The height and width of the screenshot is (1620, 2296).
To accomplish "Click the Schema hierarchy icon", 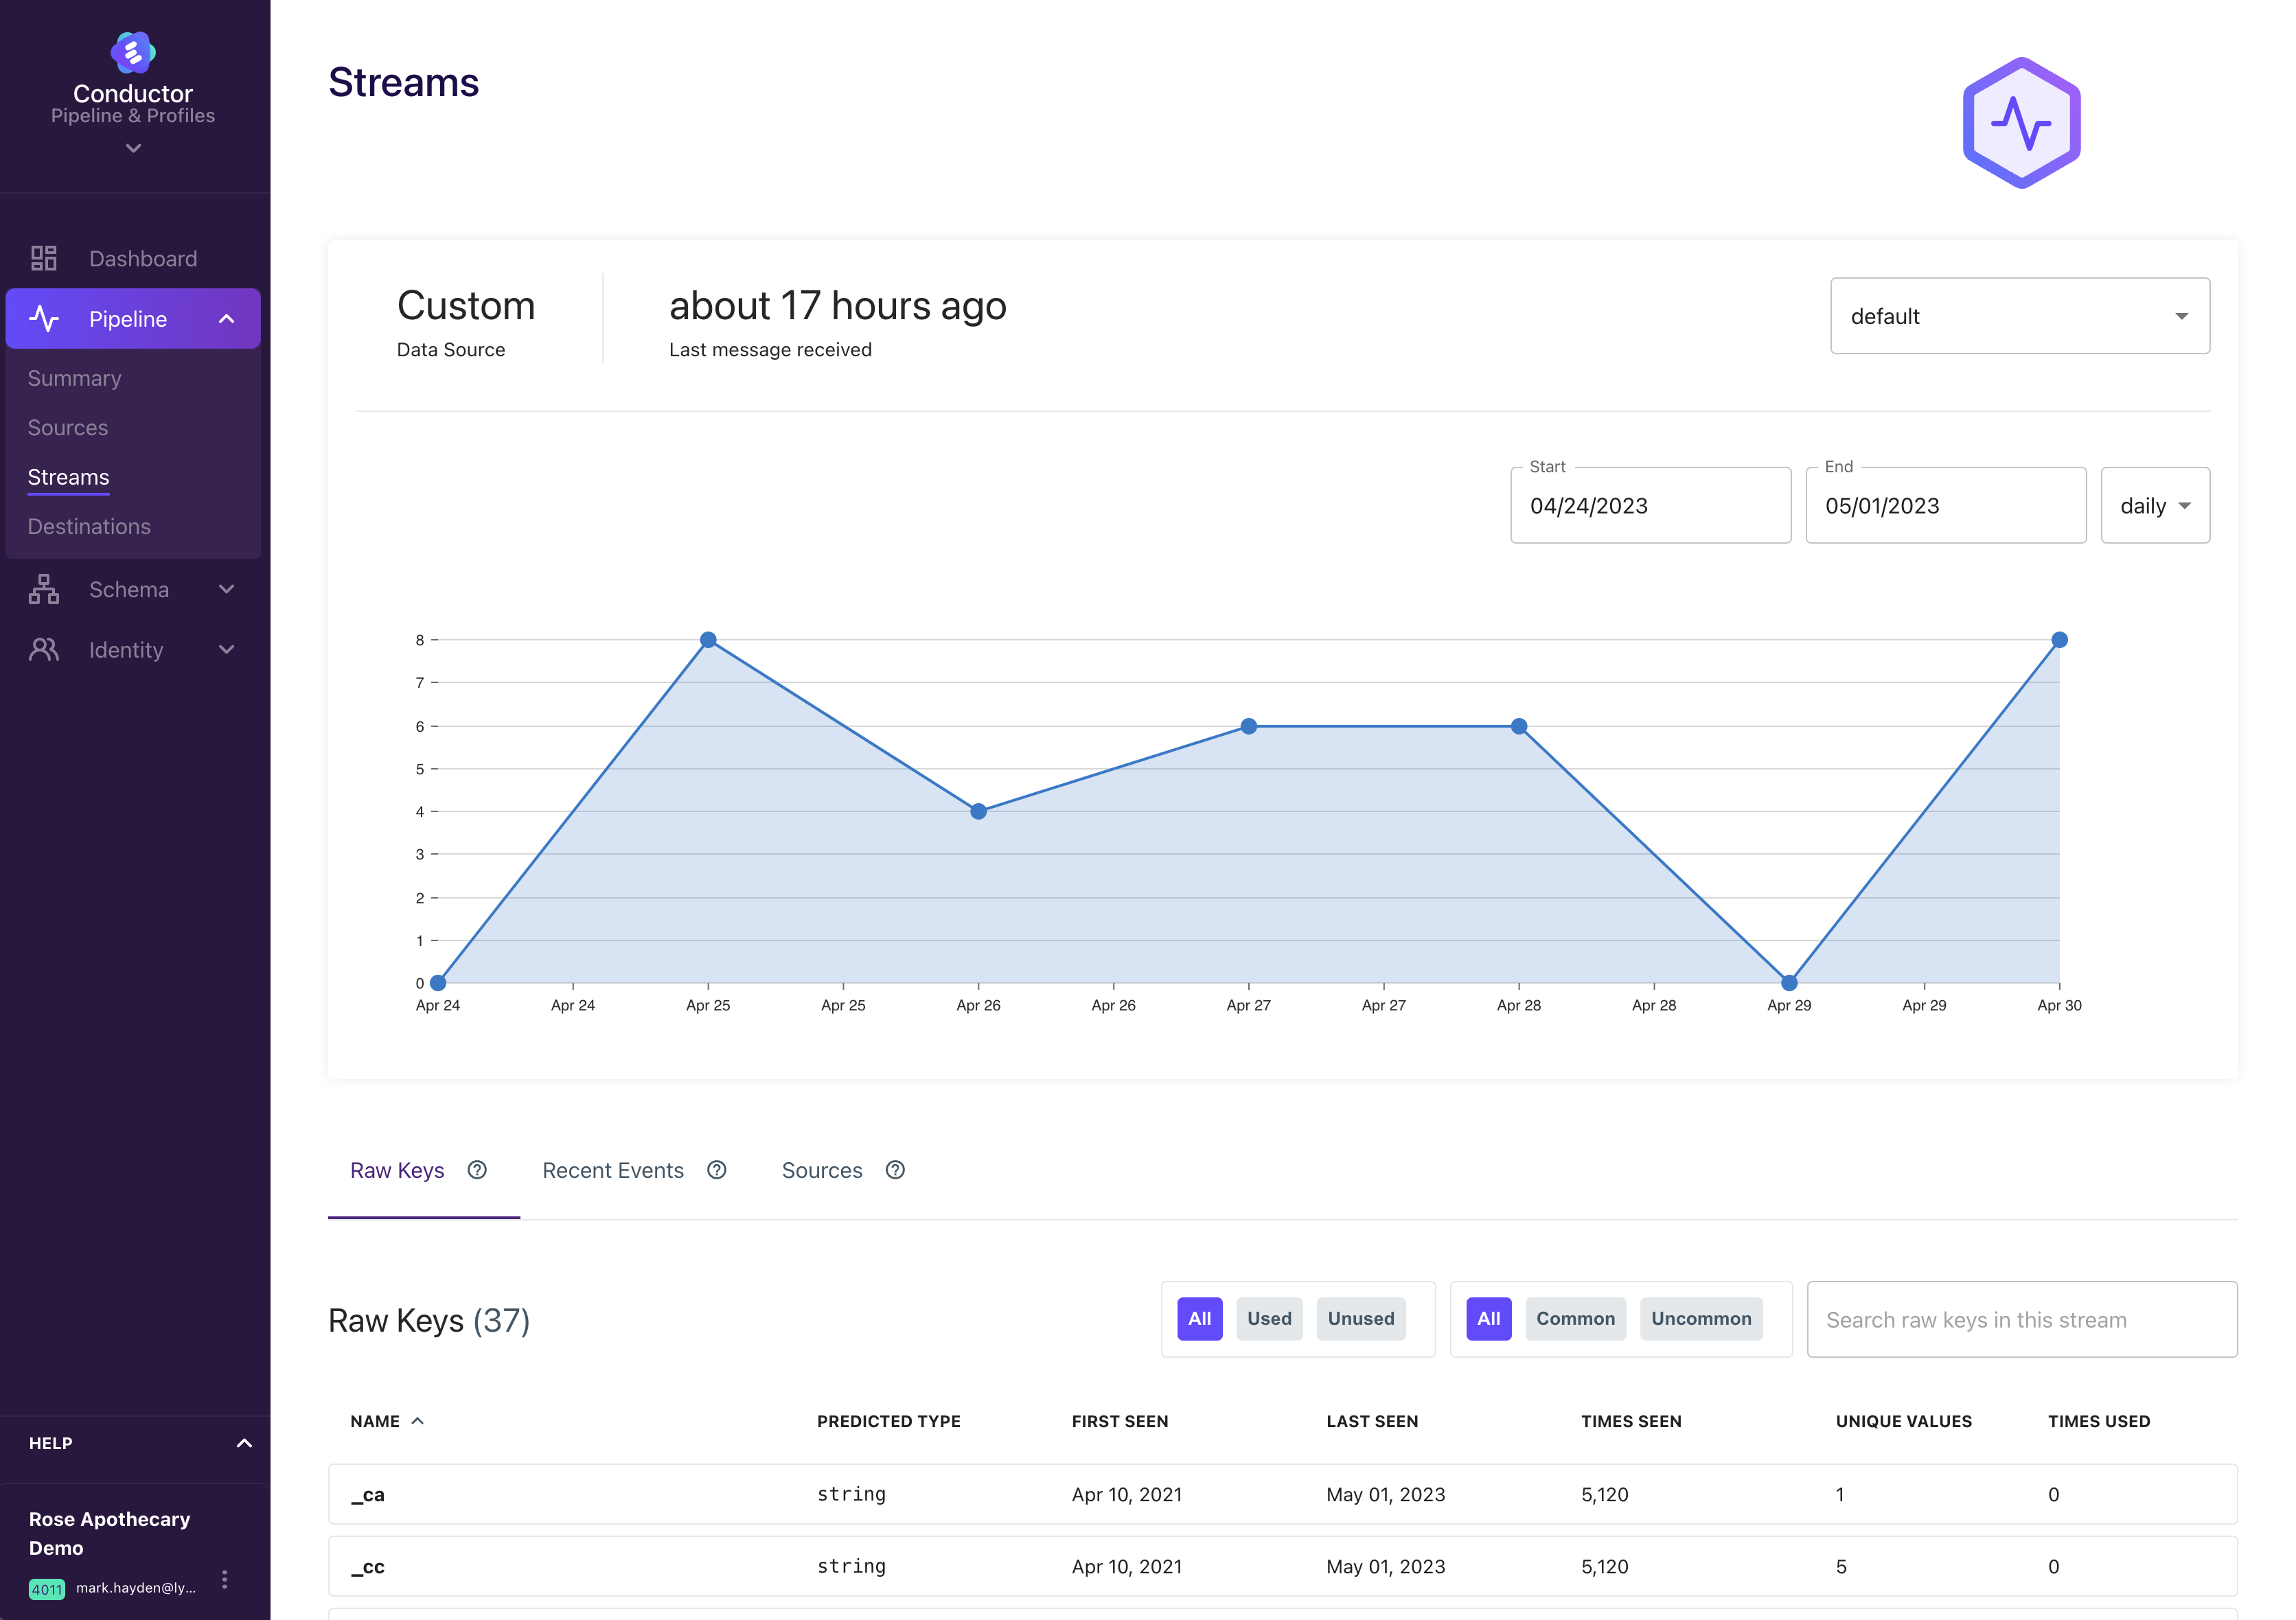I will coord(44,589).
